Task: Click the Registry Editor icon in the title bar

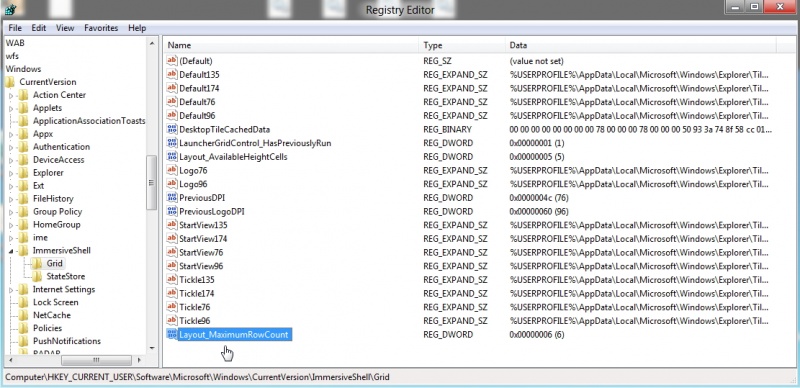Action: pos(10,9)
